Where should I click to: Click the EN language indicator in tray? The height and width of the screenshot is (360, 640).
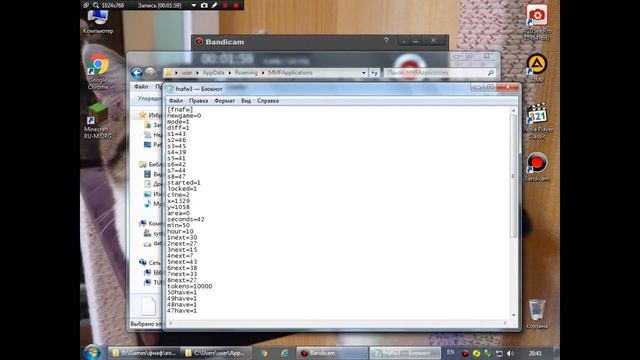coord(451,352)
